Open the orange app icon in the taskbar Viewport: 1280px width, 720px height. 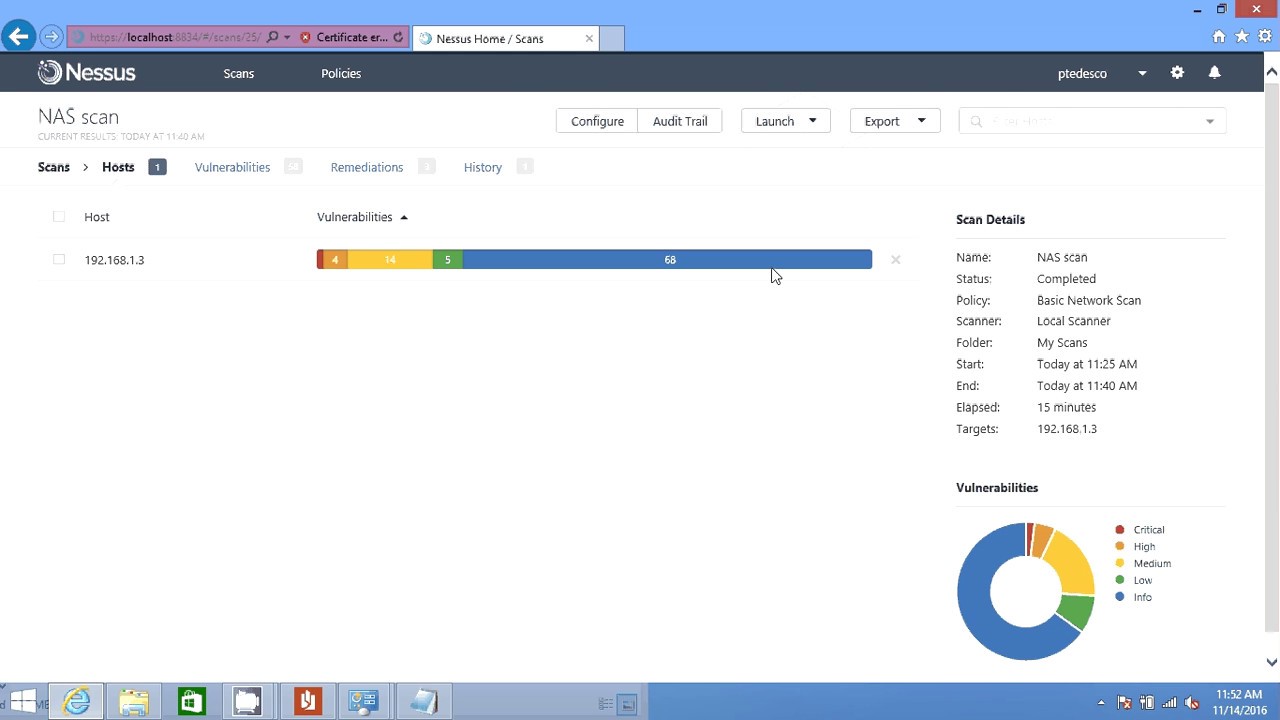[306, 702]
